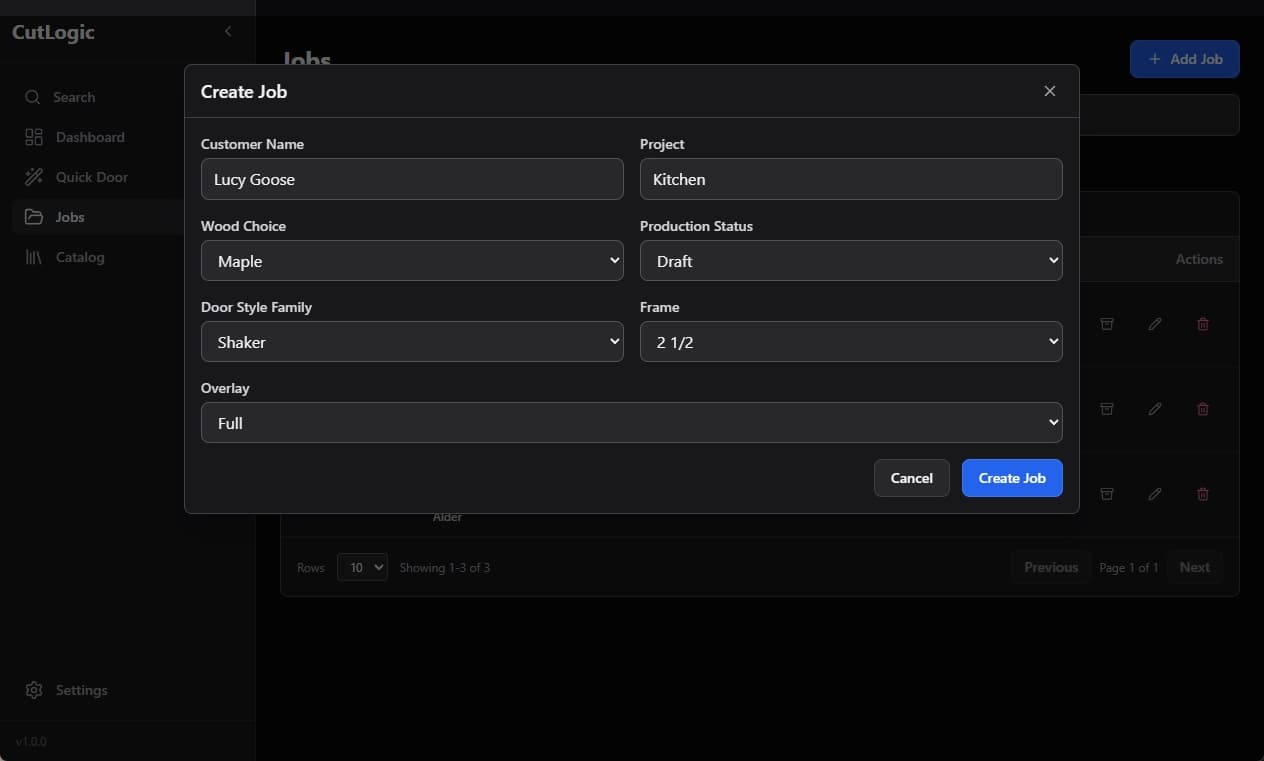Image resolution: width=1264 pixels, height=761 pixels.
Task: Open the Dashboard grid icon
Action: click(x=33, y=137)
